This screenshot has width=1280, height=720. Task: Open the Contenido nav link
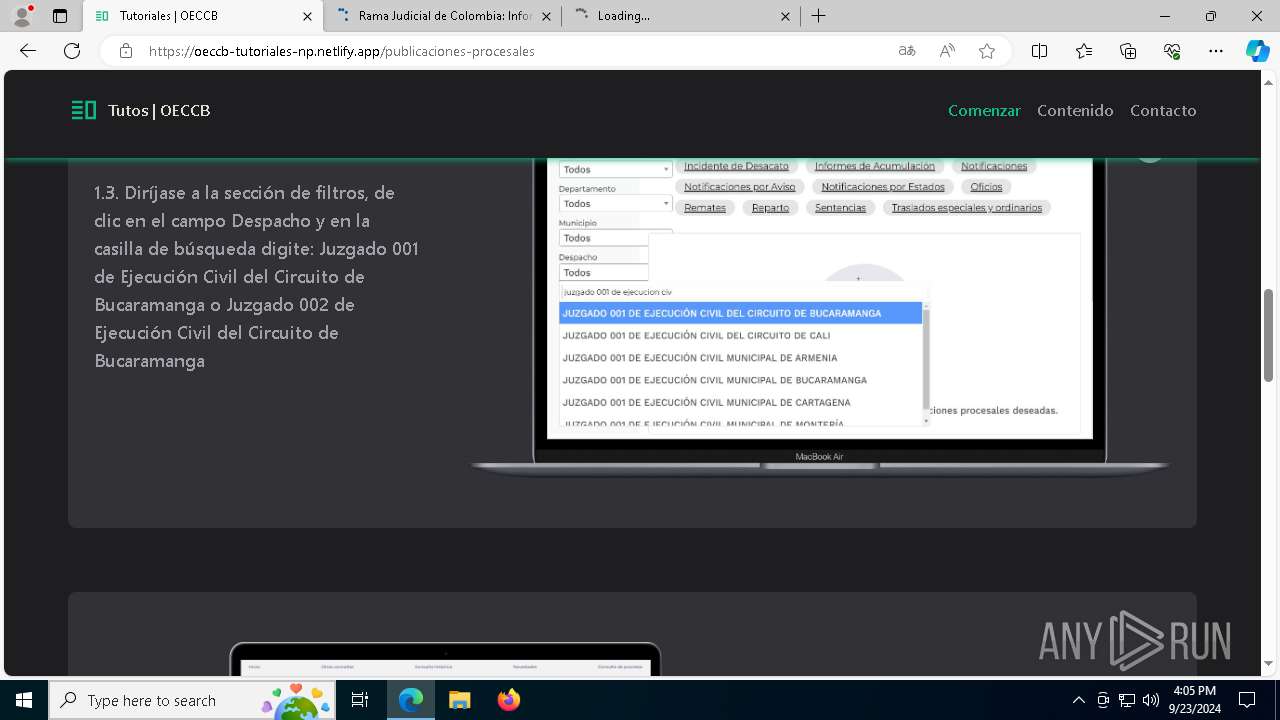click(1075, 110)
